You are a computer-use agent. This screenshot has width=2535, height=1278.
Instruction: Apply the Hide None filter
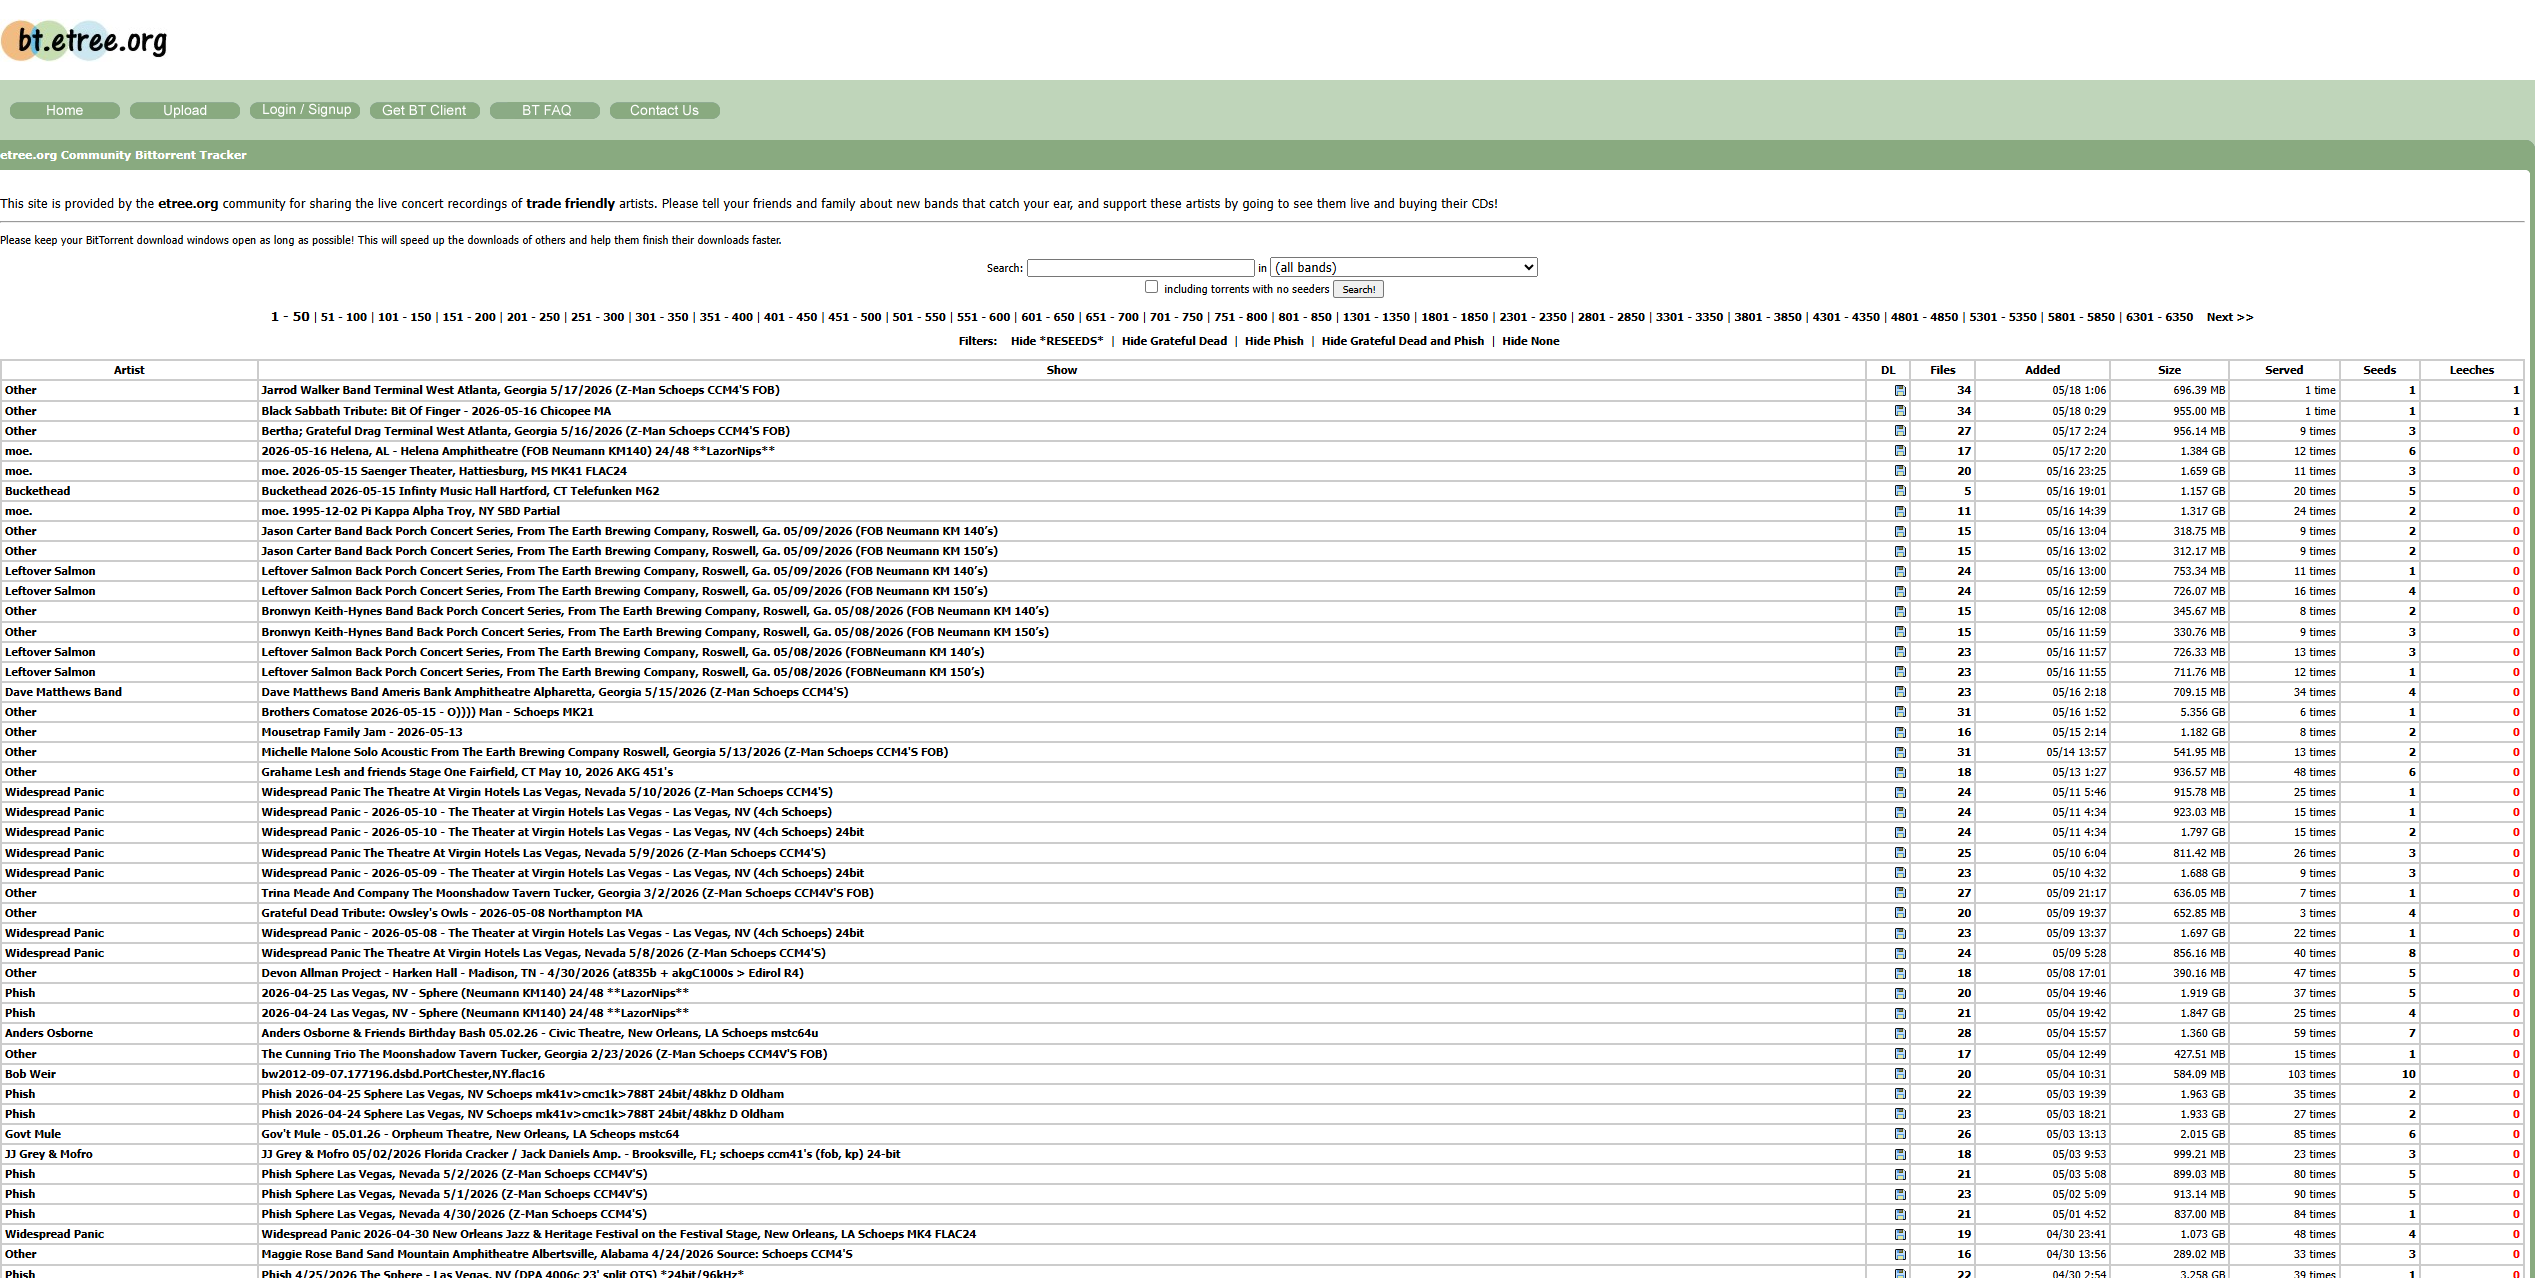point(1530,341)
